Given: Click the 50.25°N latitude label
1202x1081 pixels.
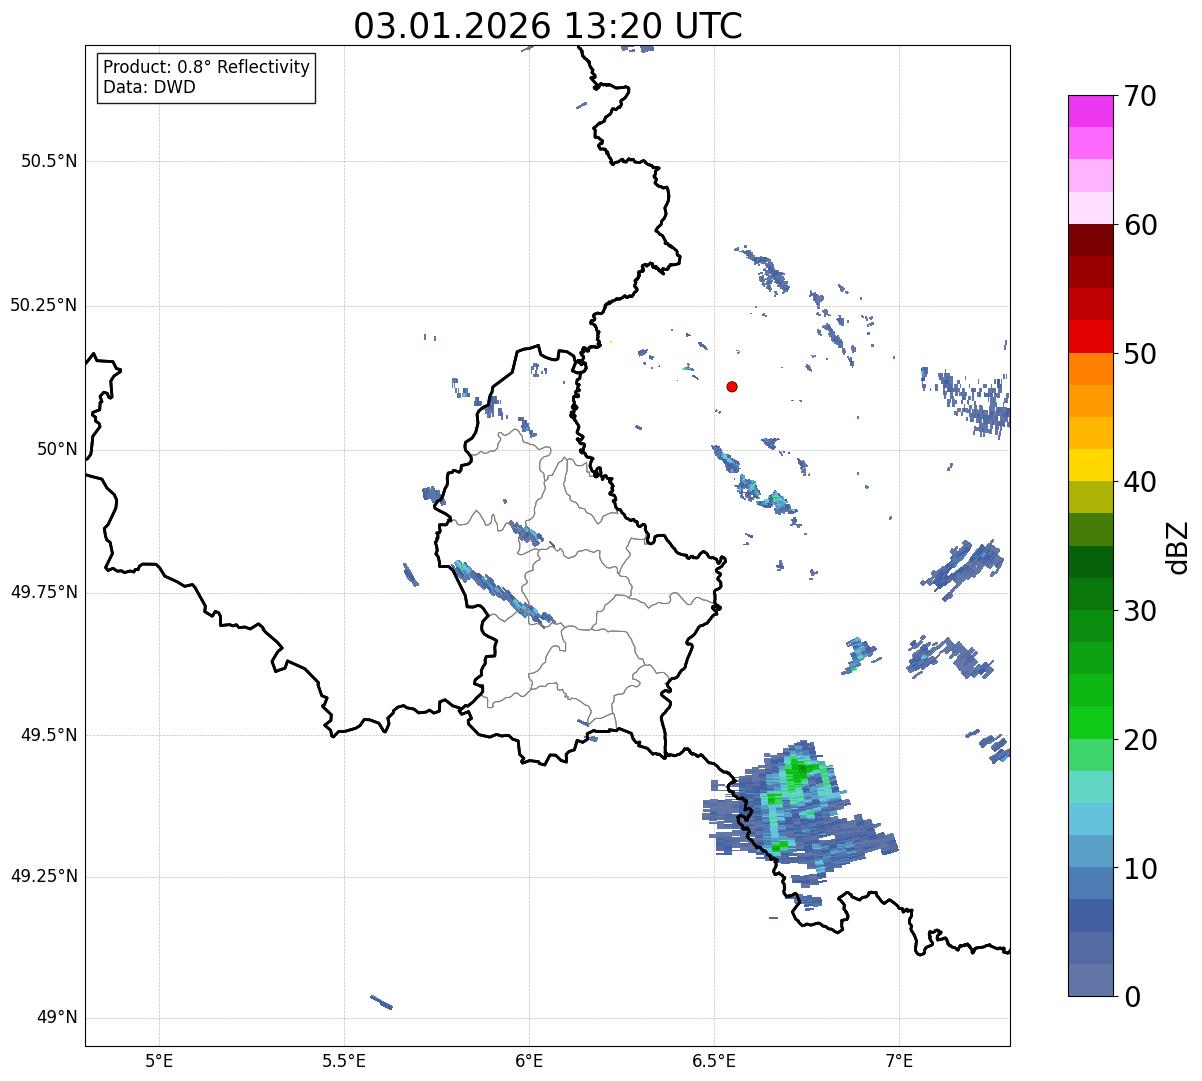Looking at the screenshot, I should [43, 305].
